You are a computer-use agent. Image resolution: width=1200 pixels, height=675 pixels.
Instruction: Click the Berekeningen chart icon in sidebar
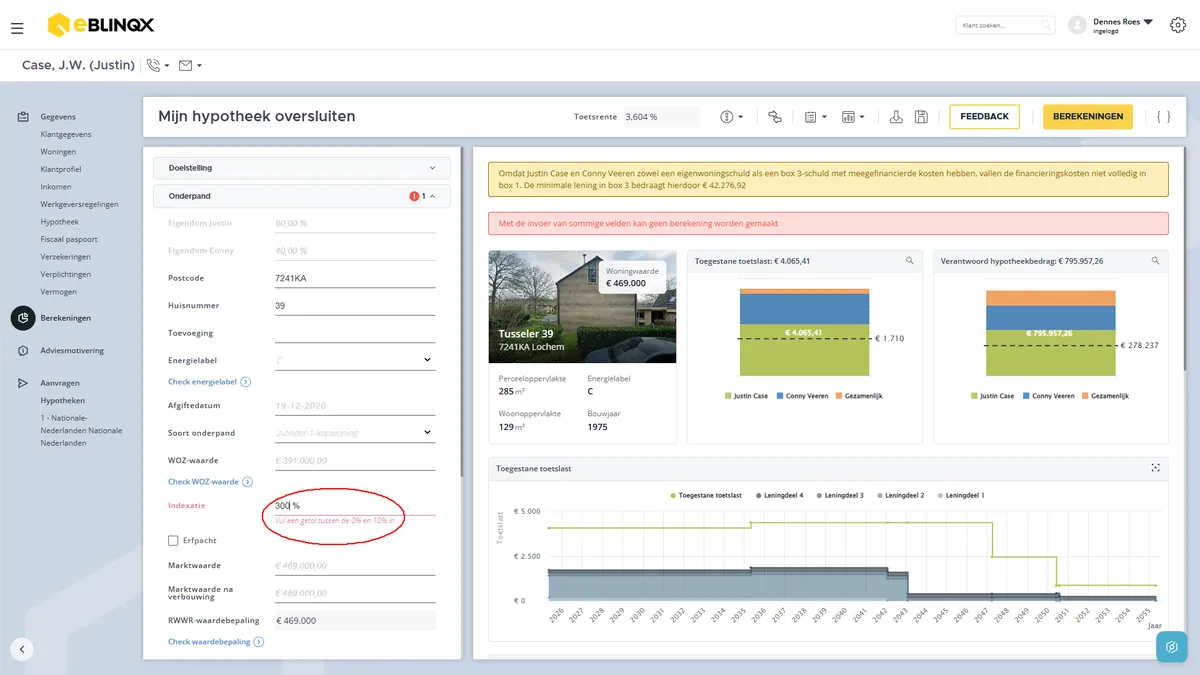pyautogui.click(x=23, y=318)
